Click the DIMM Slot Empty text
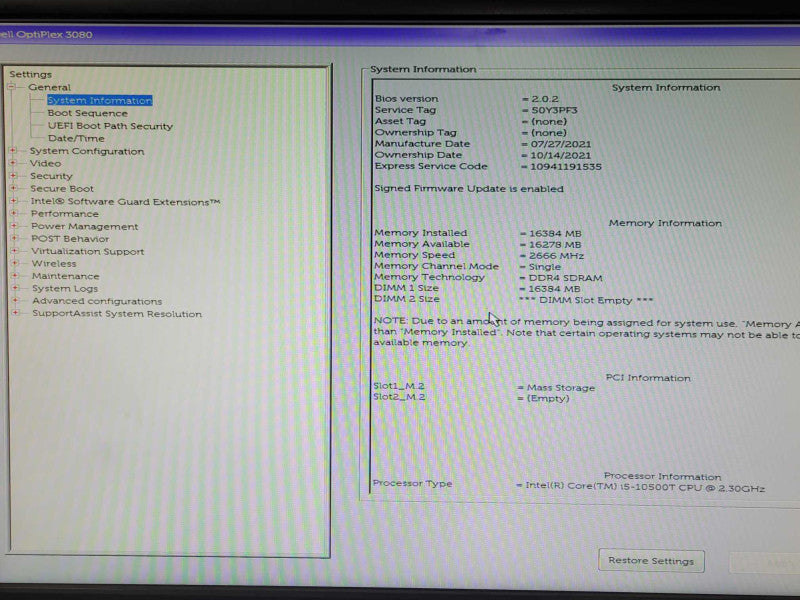The image size is (800, 600). point(585,301)
